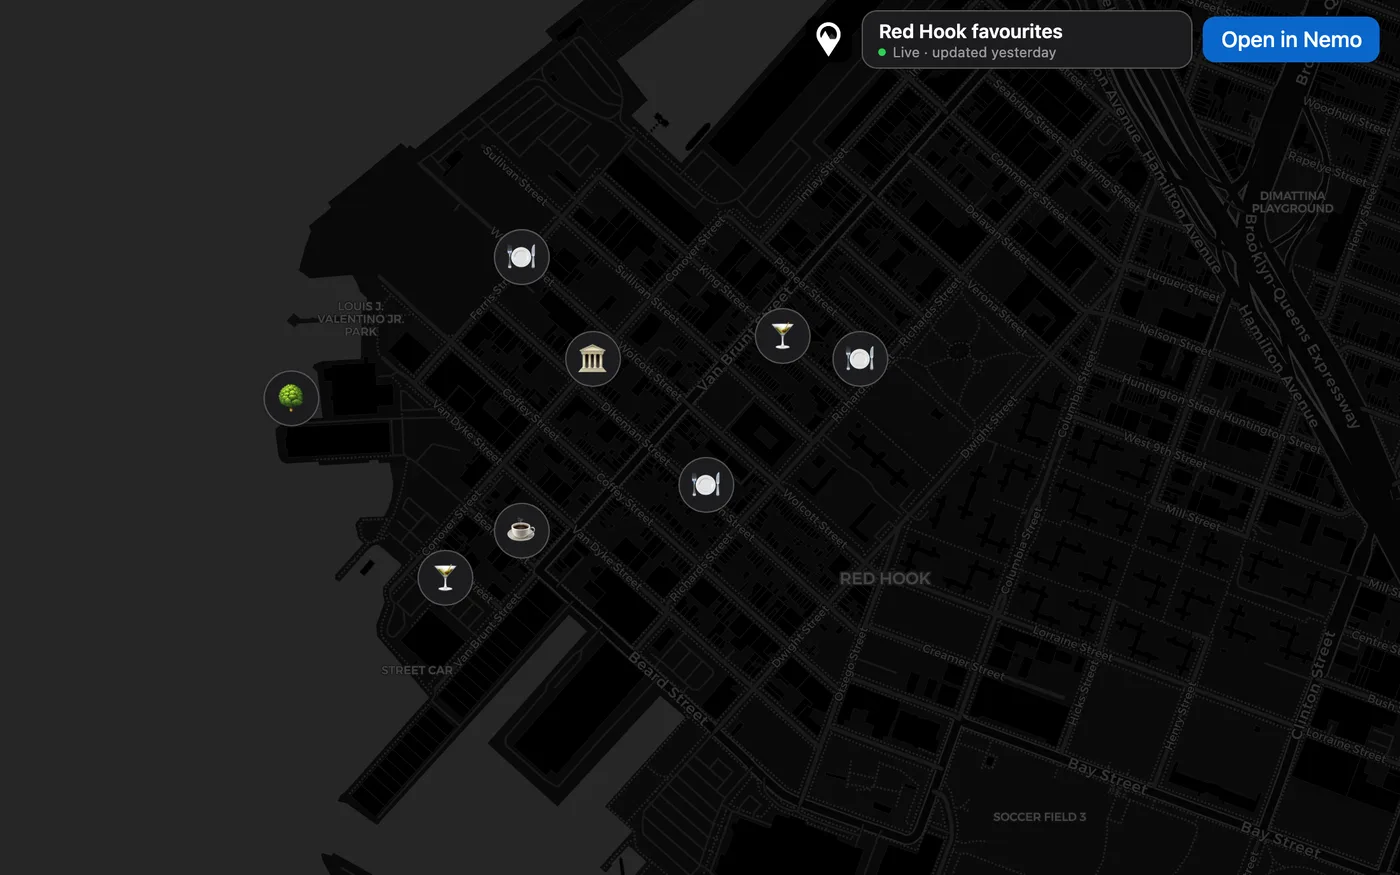Image resolution: width=1400 pixels, height=875 pixels.
Task: Click the Wolcott Street label
Action: click(x=814, y=519)
